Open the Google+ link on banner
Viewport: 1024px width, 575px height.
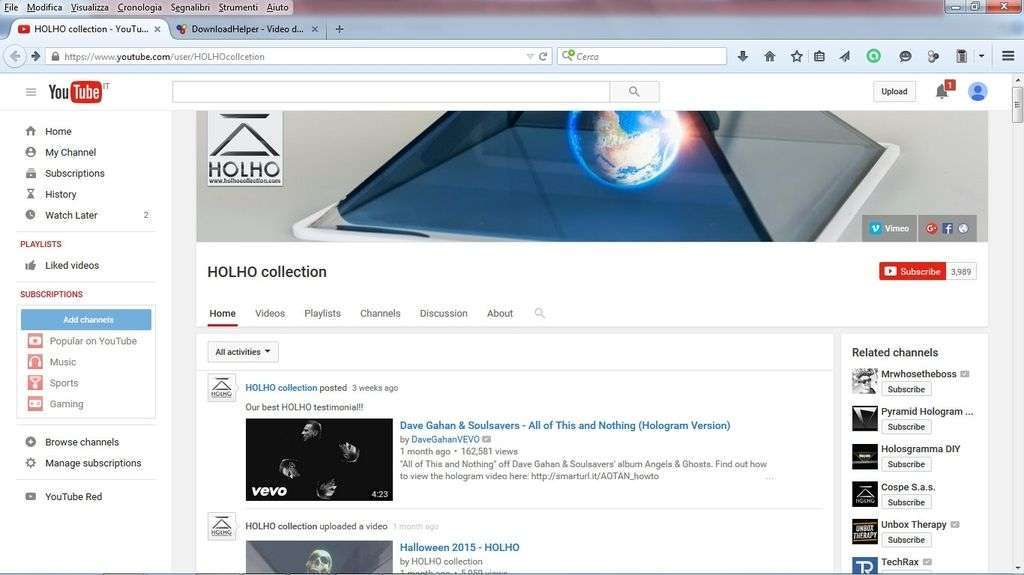pos(932,228)
